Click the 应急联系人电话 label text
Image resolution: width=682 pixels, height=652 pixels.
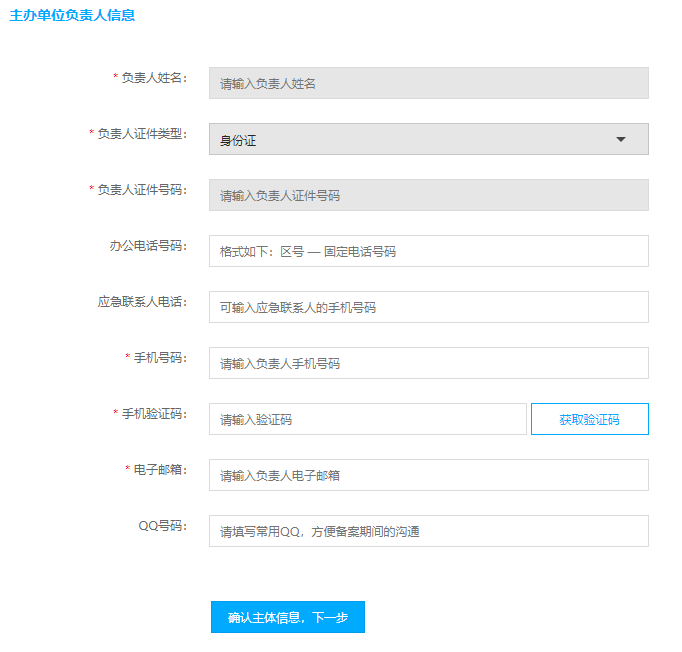point(142,302)
